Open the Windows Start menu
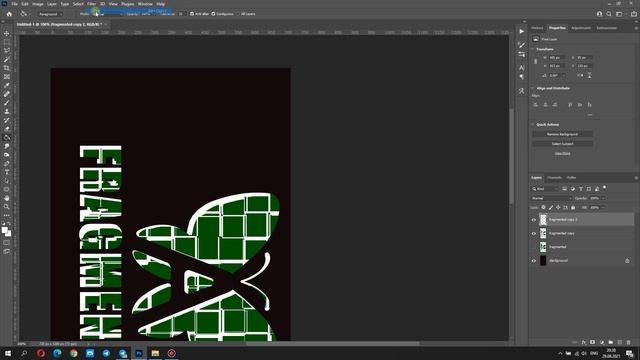 [x=8, y=353]
